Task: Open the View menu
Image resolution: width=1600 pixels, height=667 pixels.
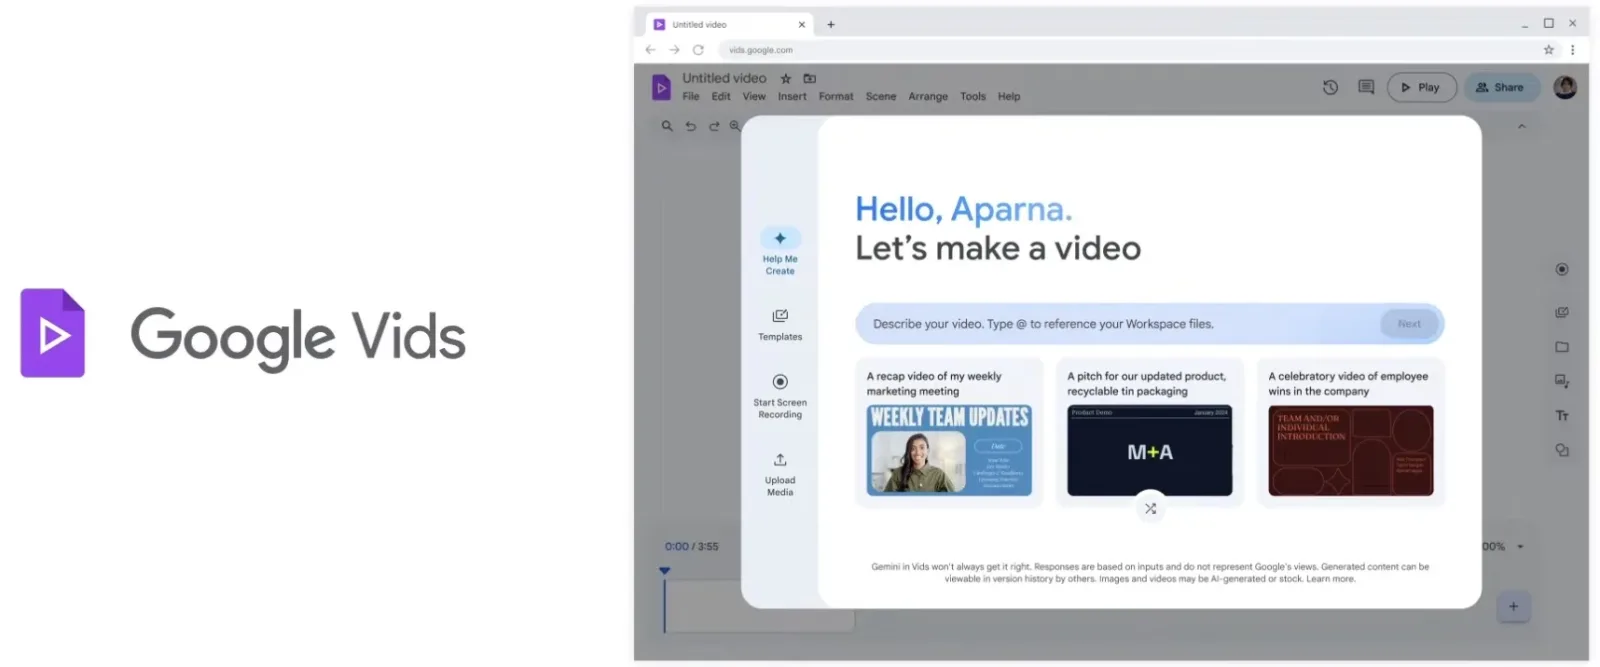Action: pyautogui.click(x=754, y=96)
